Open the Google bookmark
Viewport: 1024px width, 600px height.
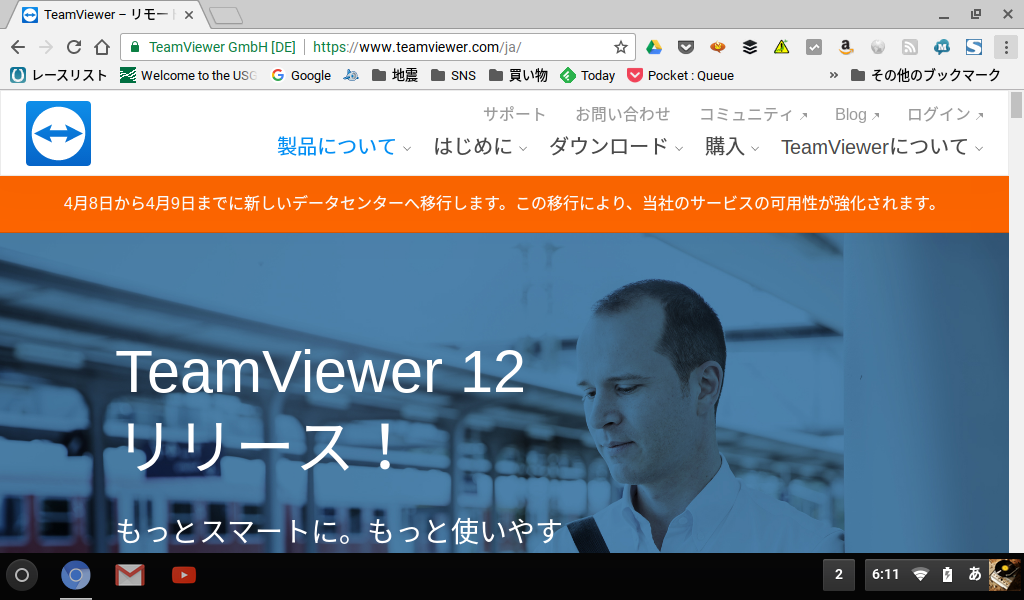301,75
